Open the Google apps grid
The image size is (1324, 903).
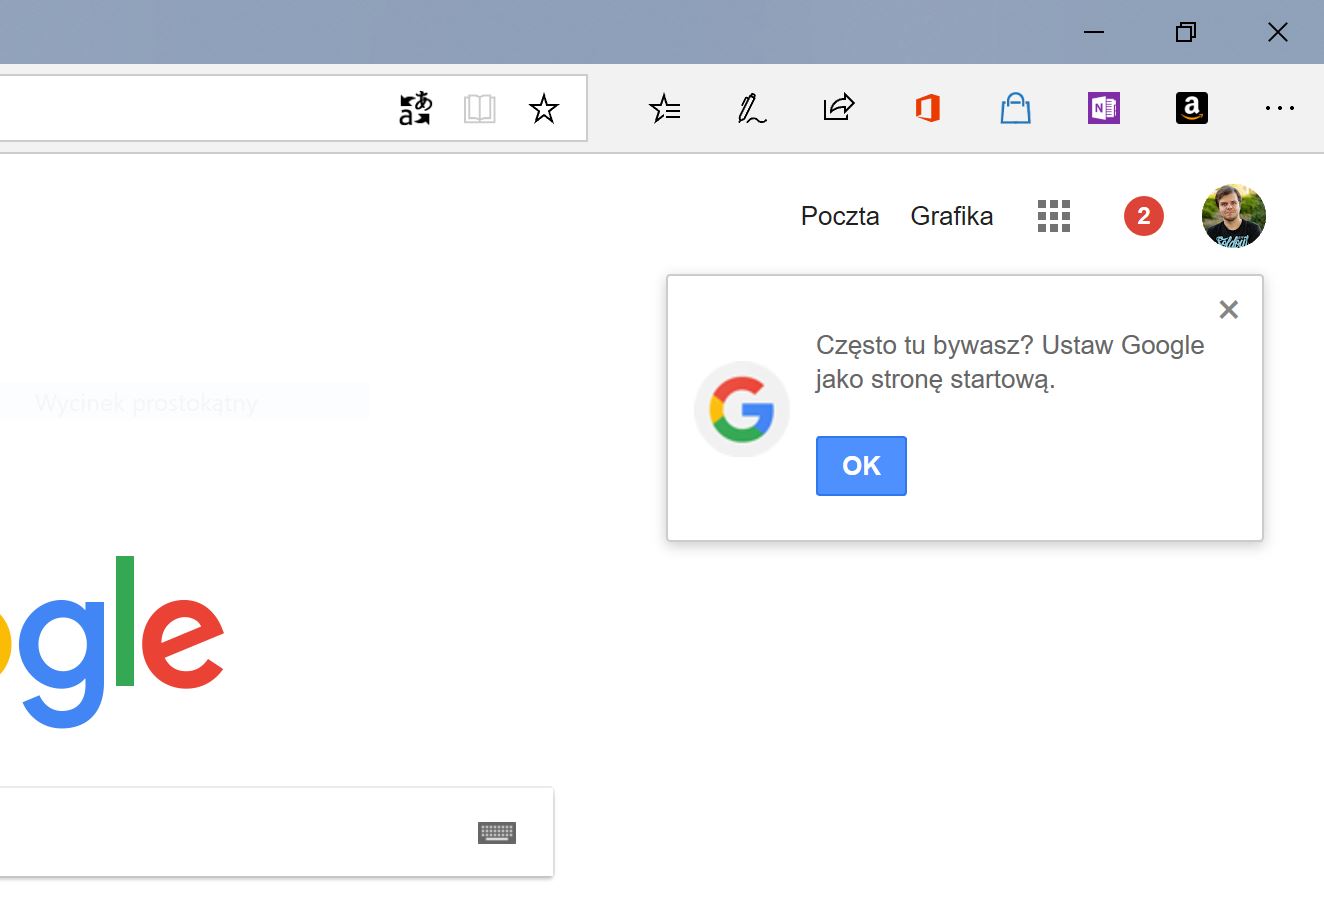[x=1054, y=216]
